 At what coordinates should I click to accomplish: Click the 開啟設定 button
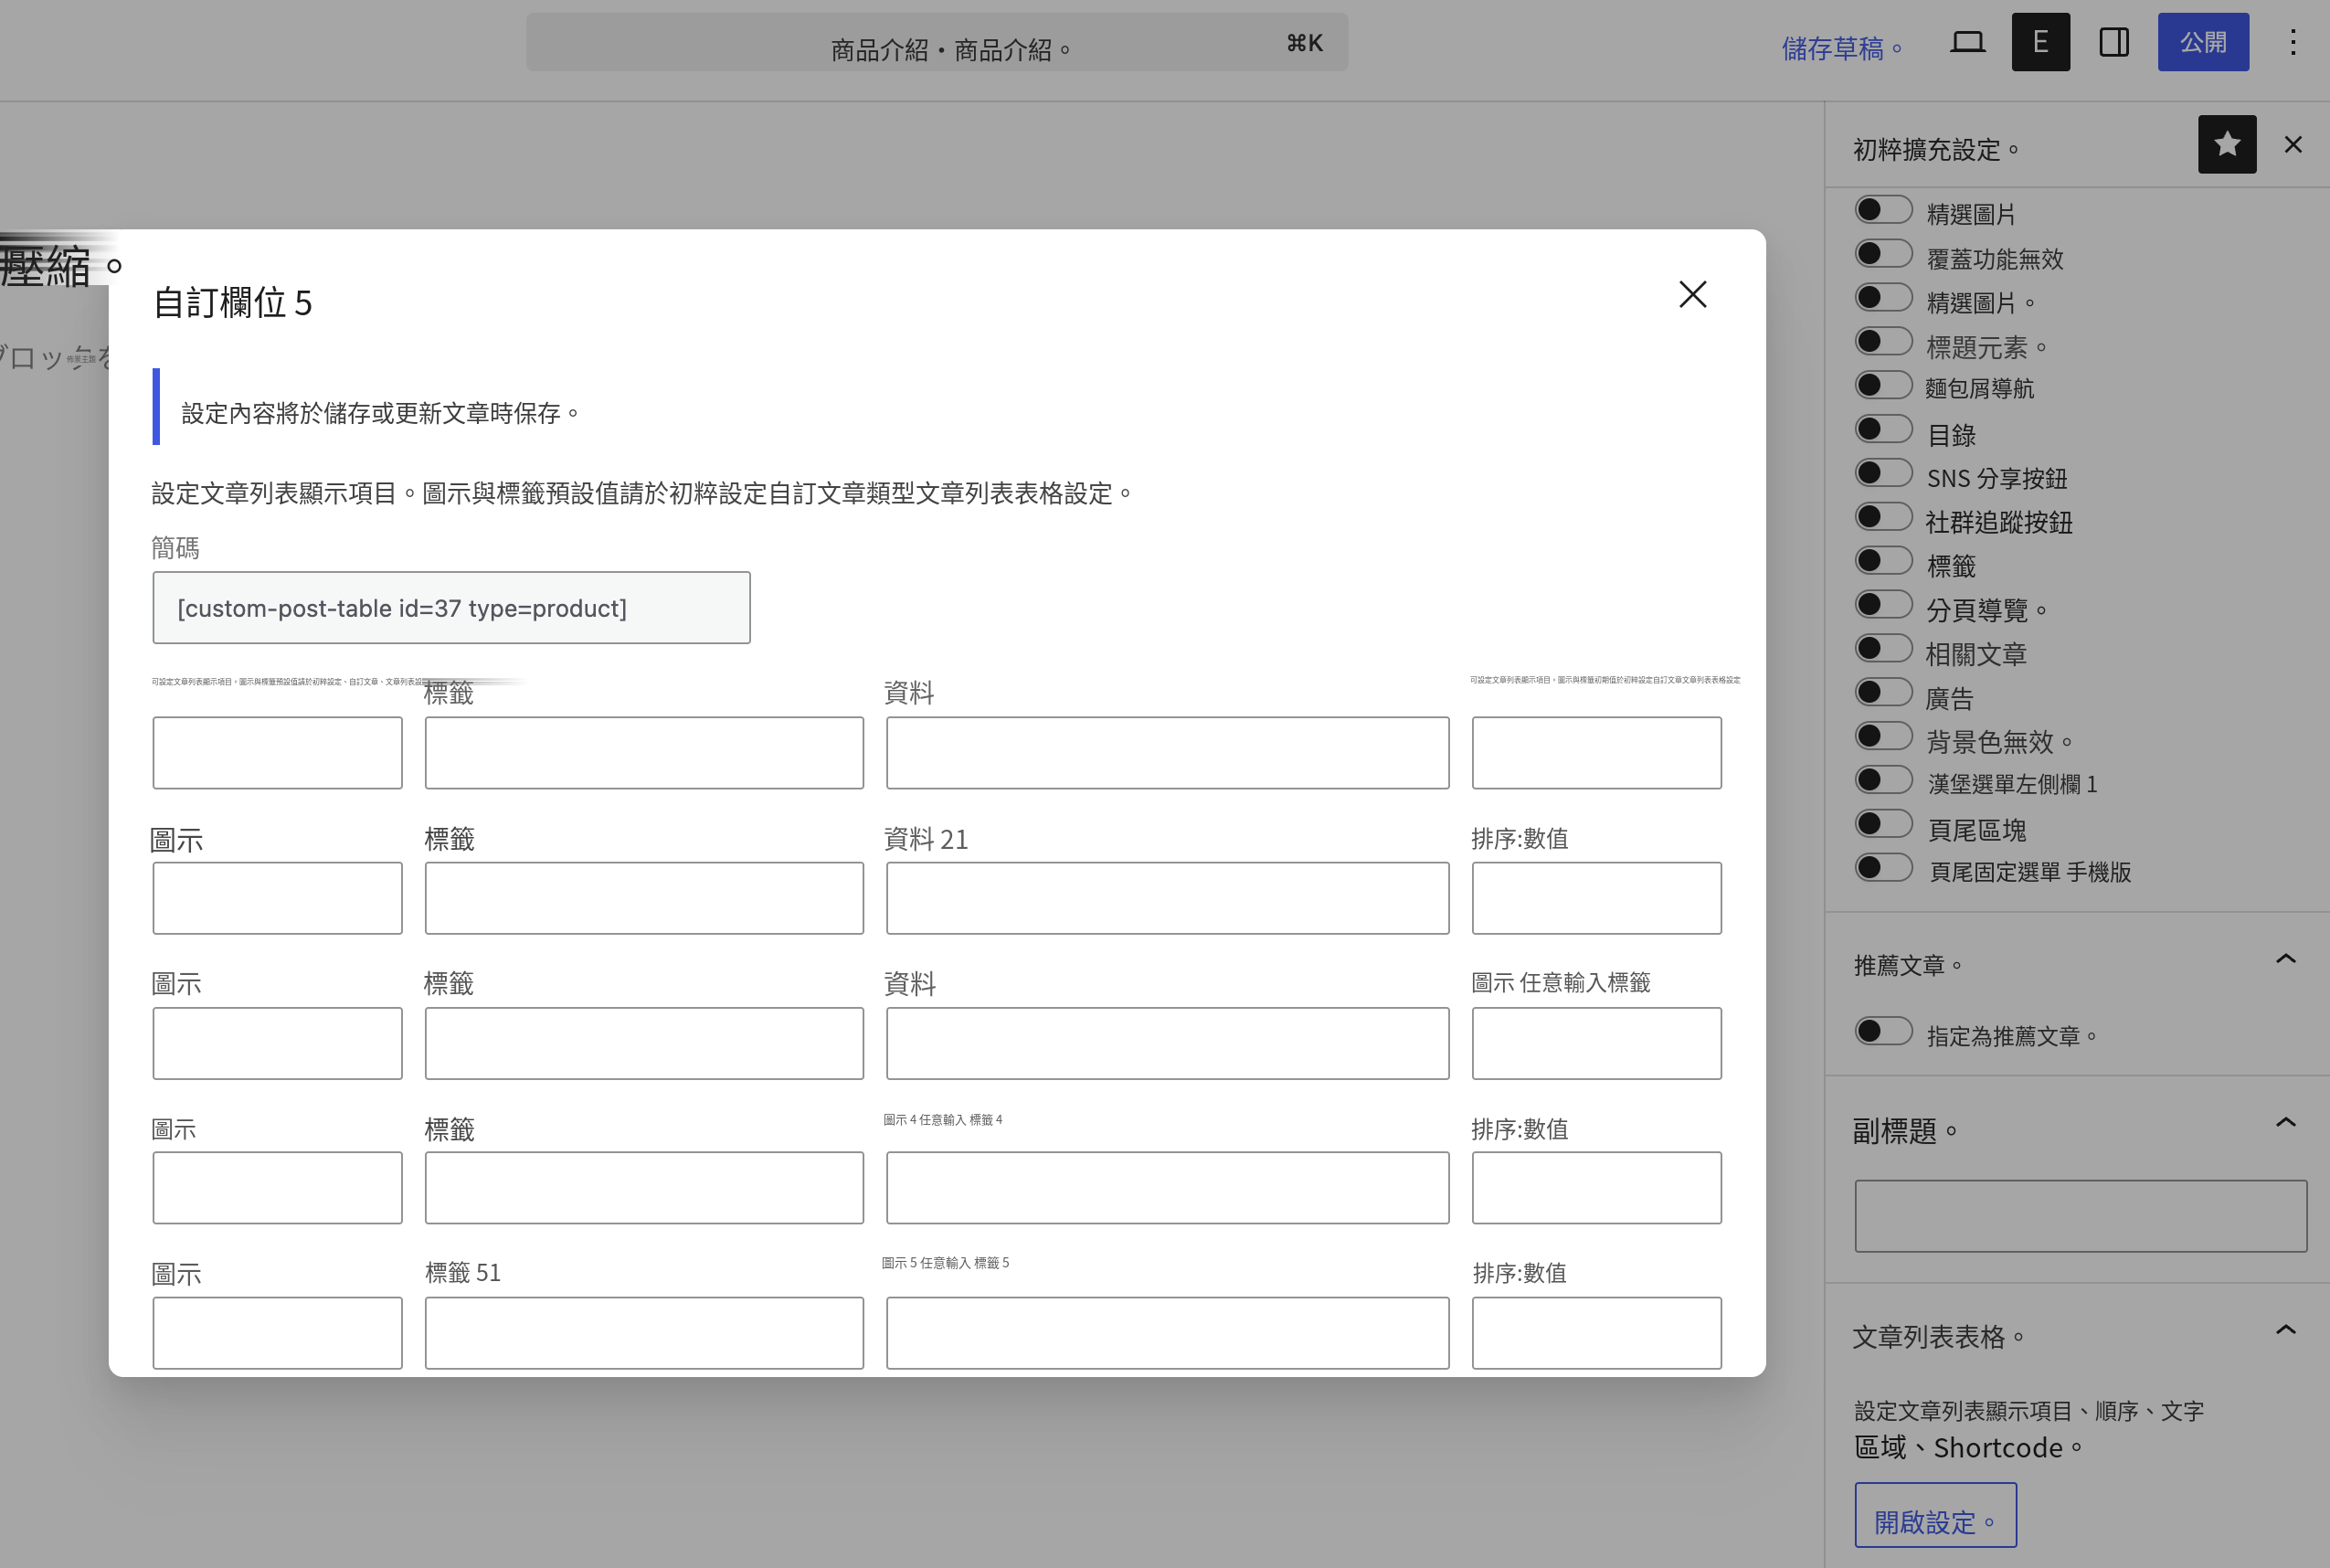click(x=1935, y=1515)
